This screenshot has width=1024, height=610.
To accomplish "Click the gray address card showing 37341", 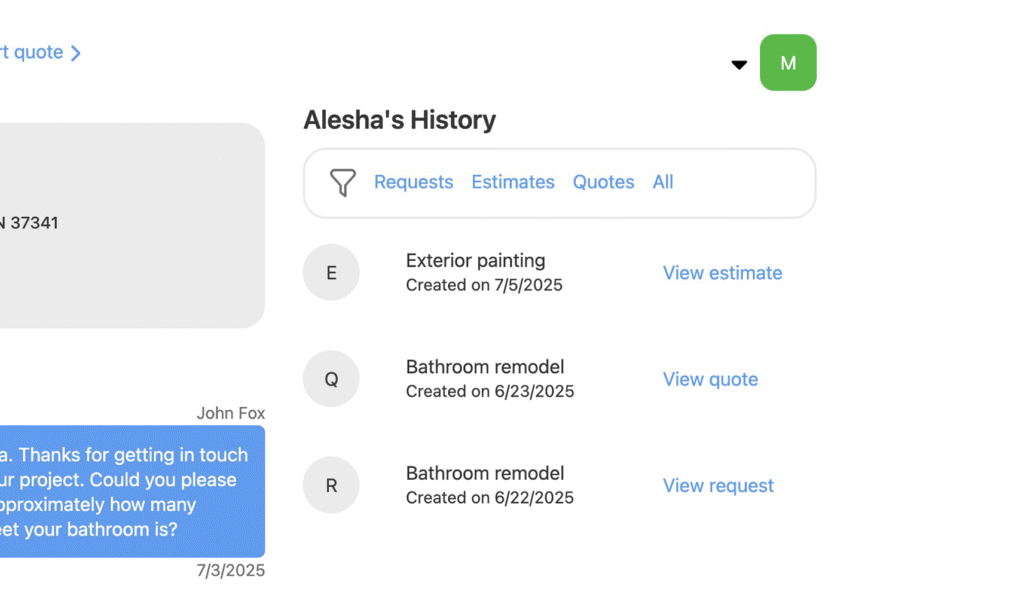I will point(130,225).
